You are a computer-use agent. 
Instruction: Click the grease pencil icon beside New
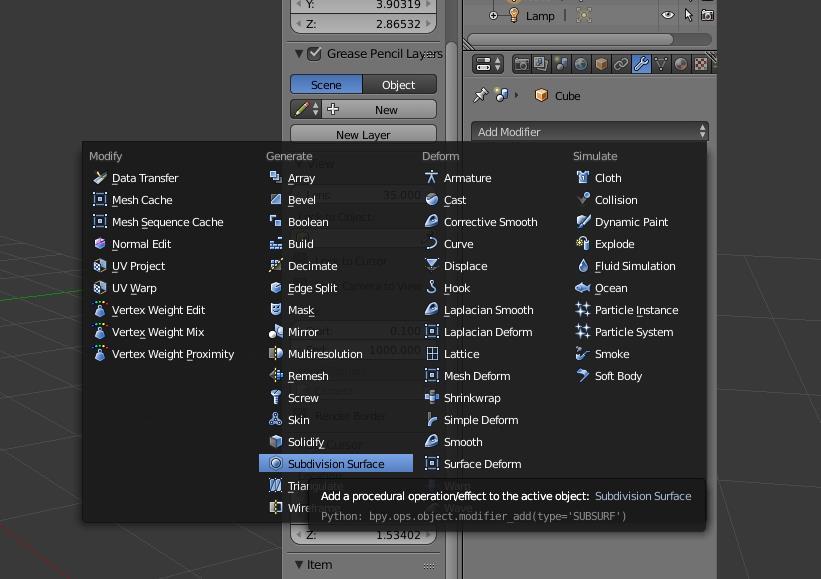[302, 109]
